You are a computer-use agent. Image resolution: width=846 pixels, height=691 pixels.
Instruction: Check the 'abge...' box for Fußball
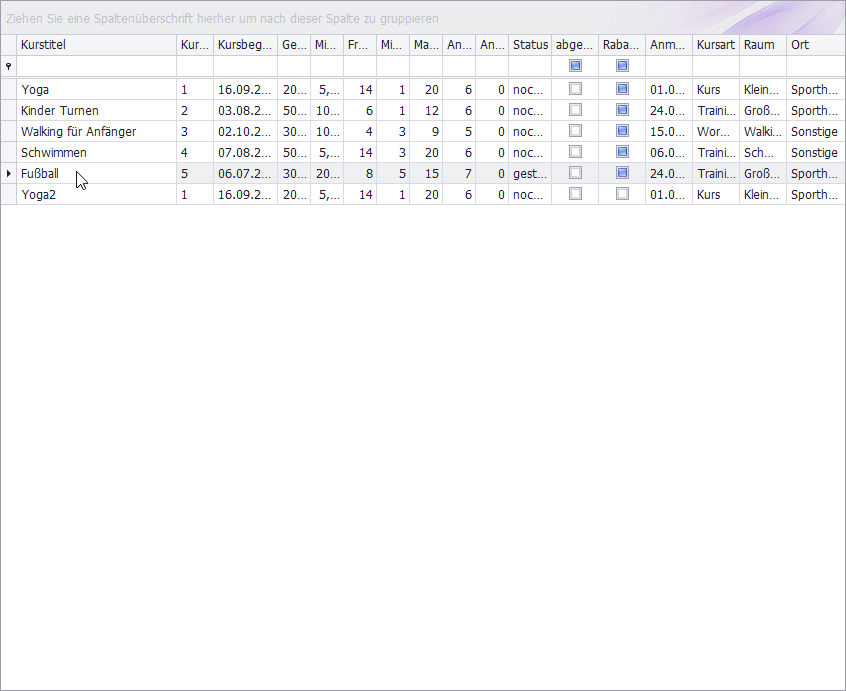coord(575,173)
